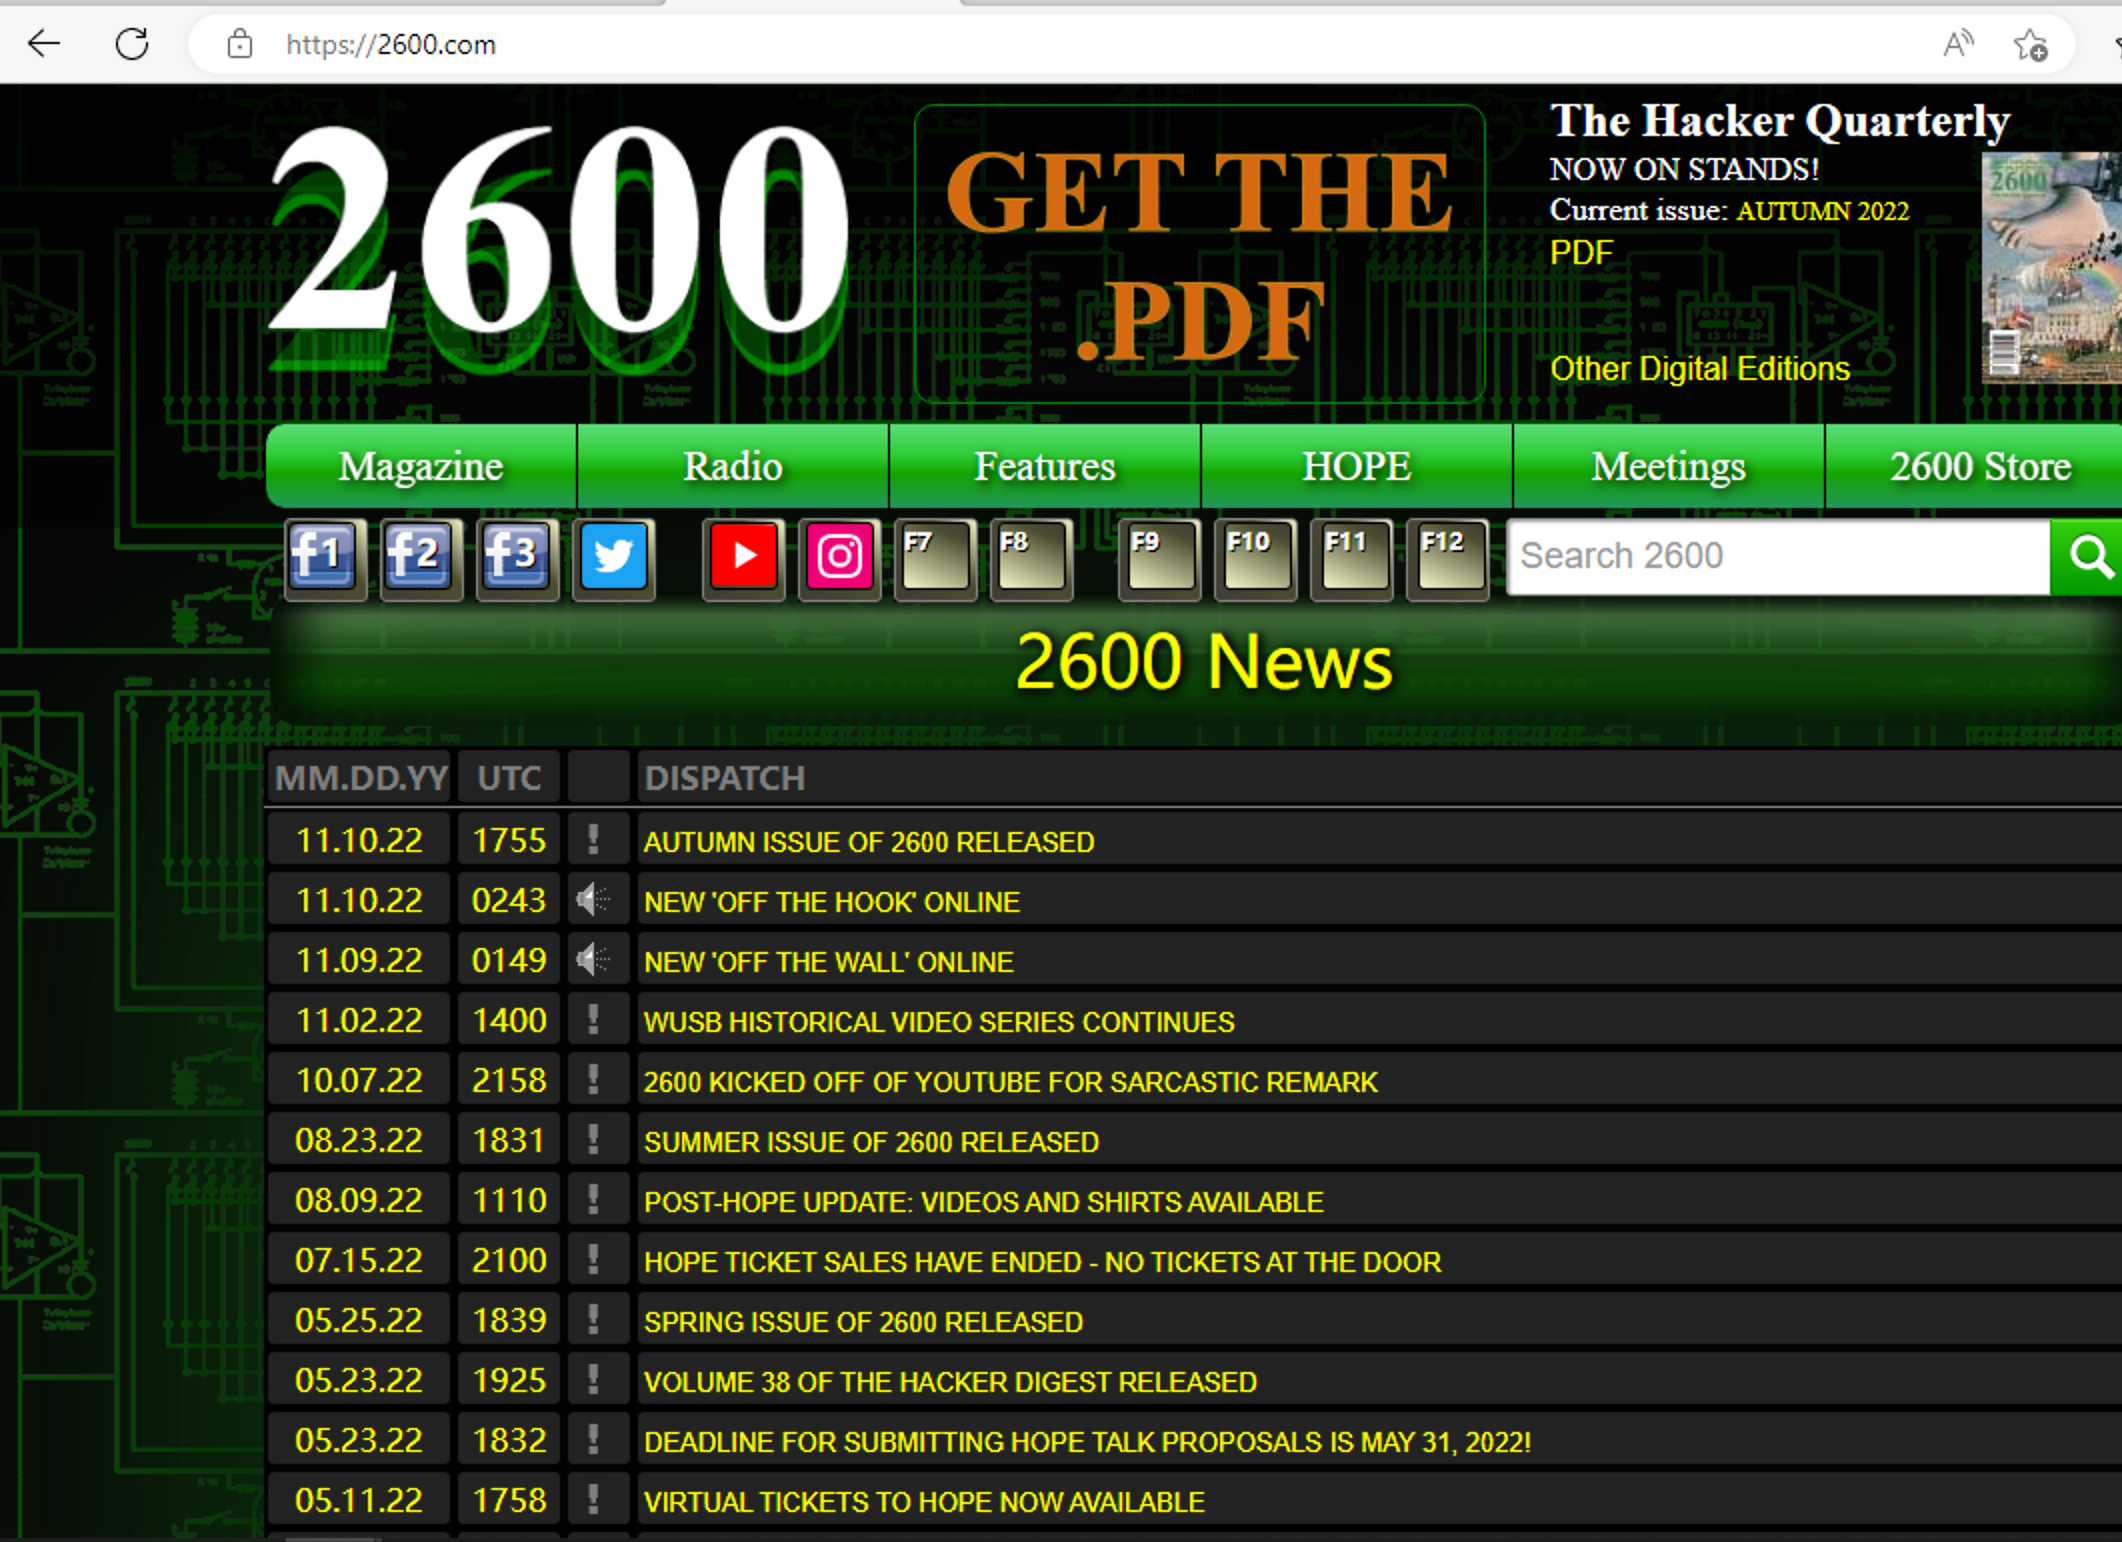This screenshot has height=1542, width=2122.
Task: Click the GET THE .PDF banner
Action: click(x=1199, y=254)
